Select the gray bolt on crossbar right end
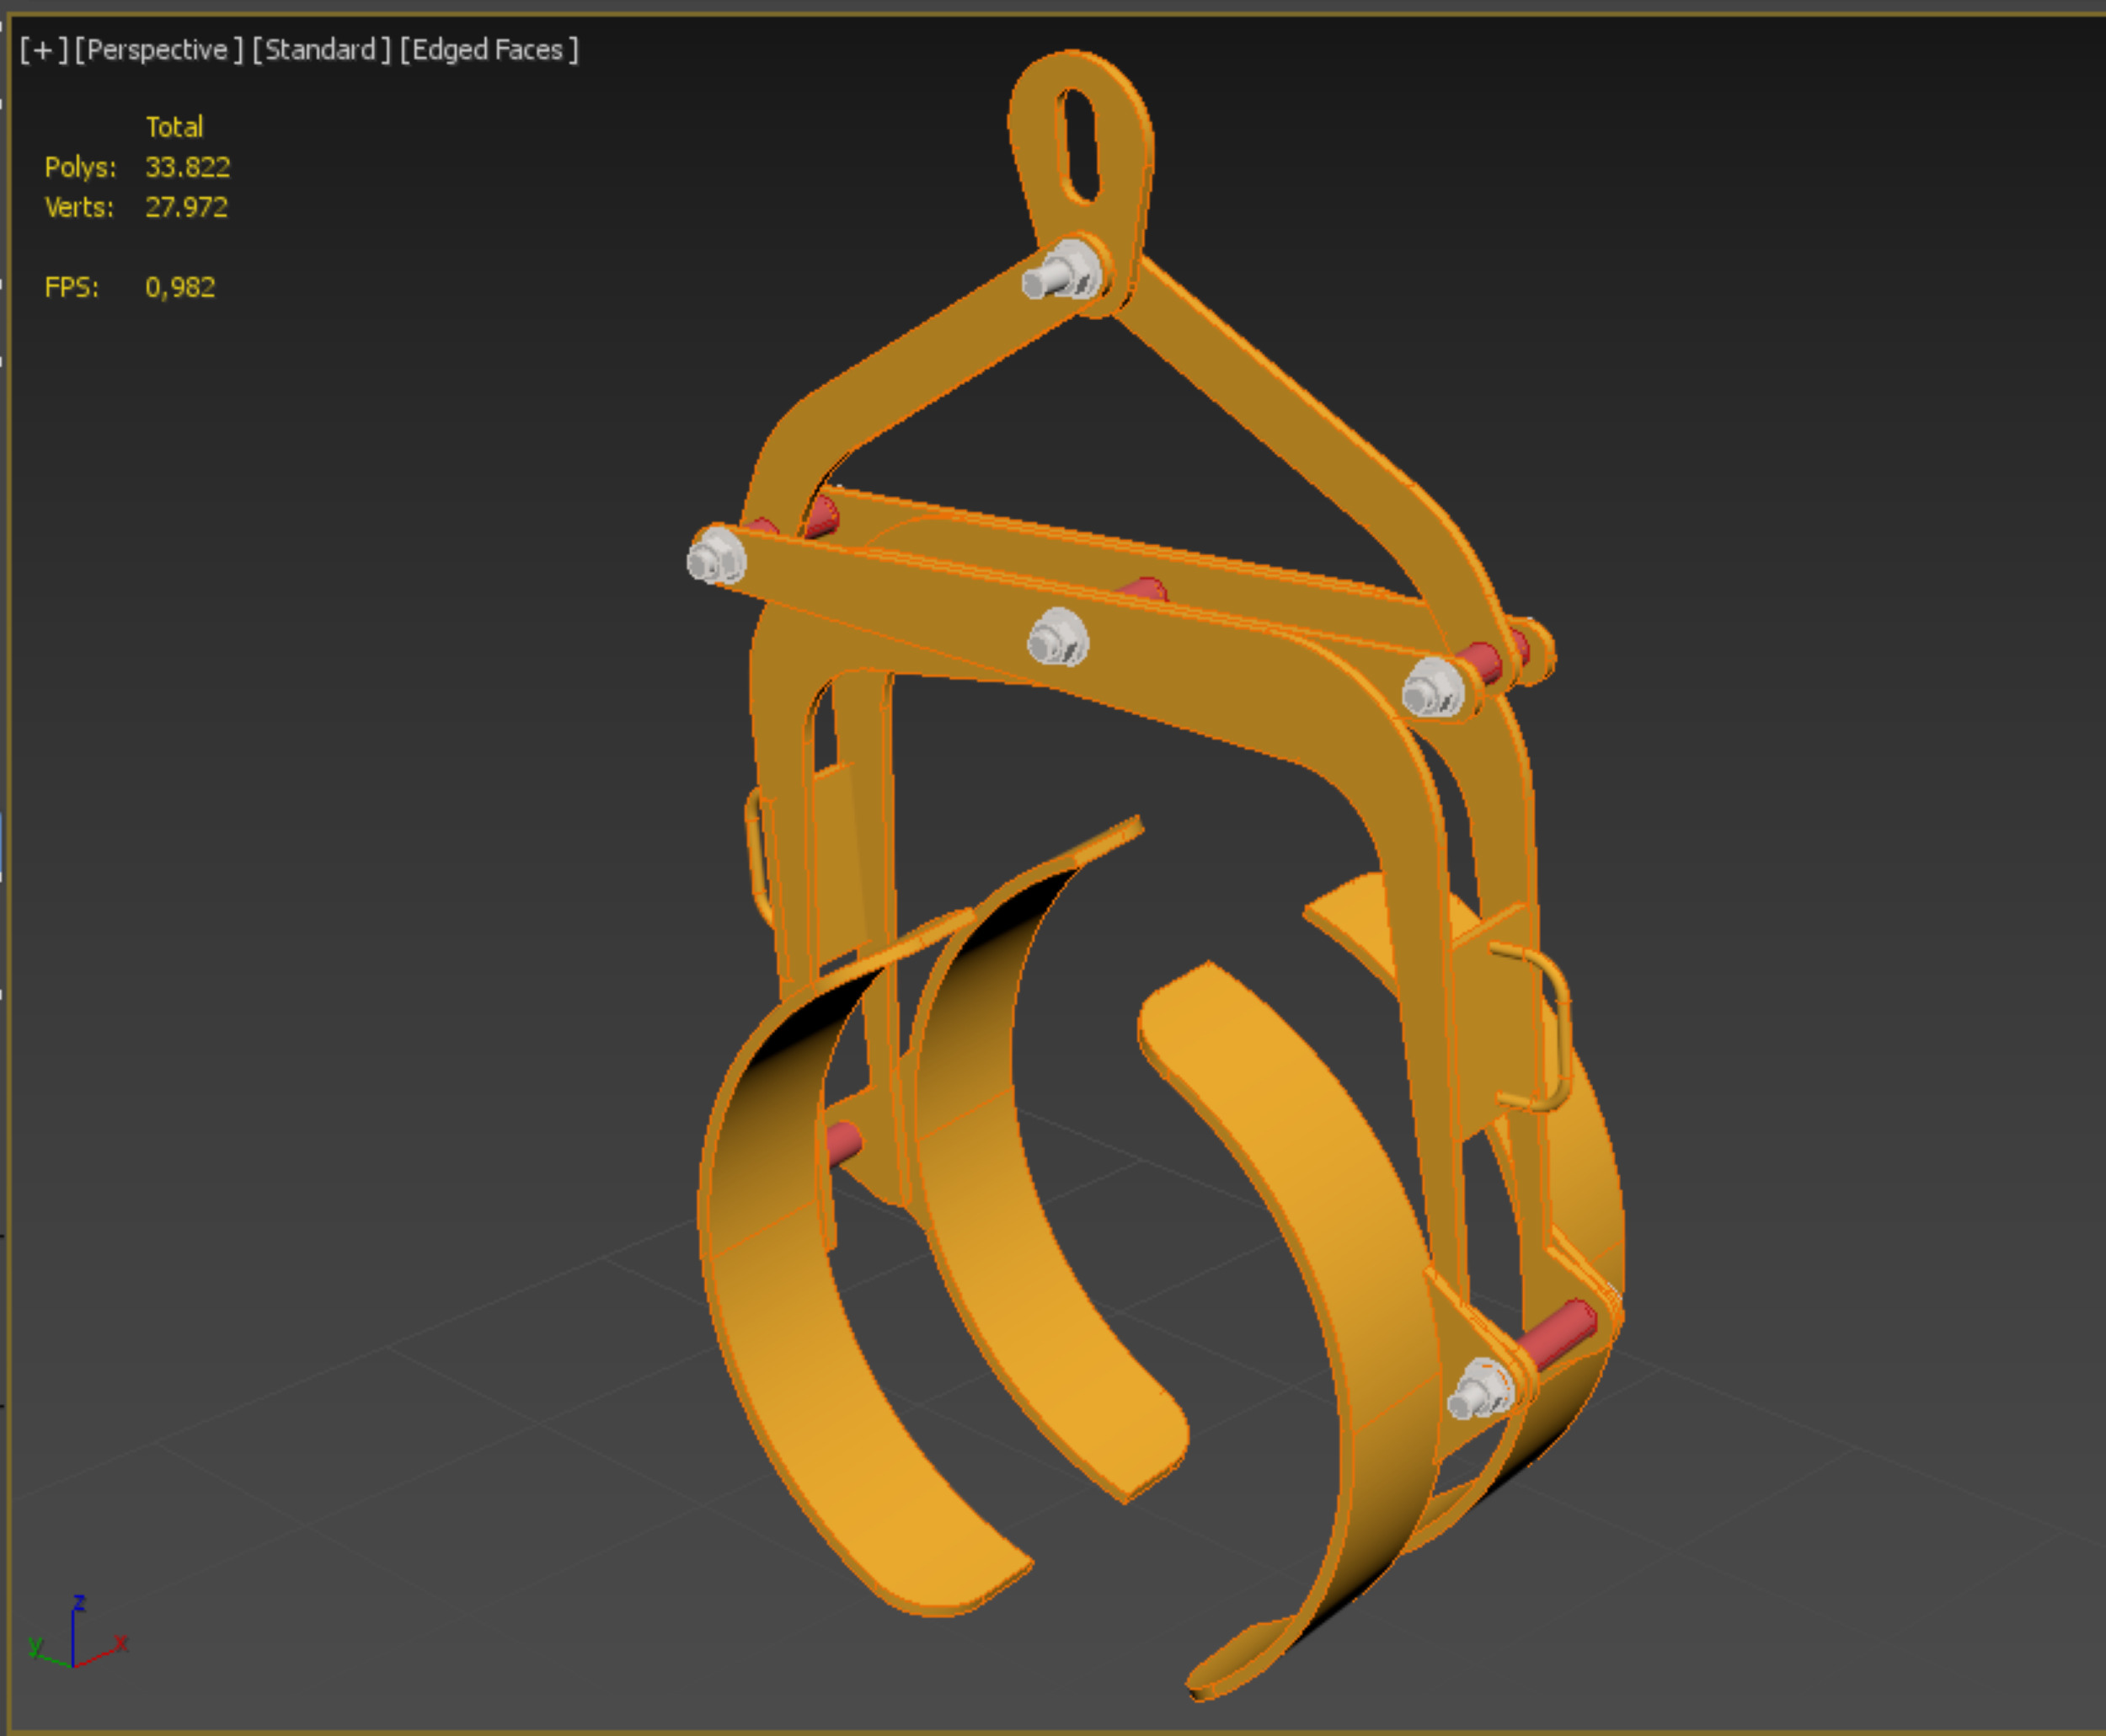Viewport: 2106px width, 1736px height. point(1432,688)
